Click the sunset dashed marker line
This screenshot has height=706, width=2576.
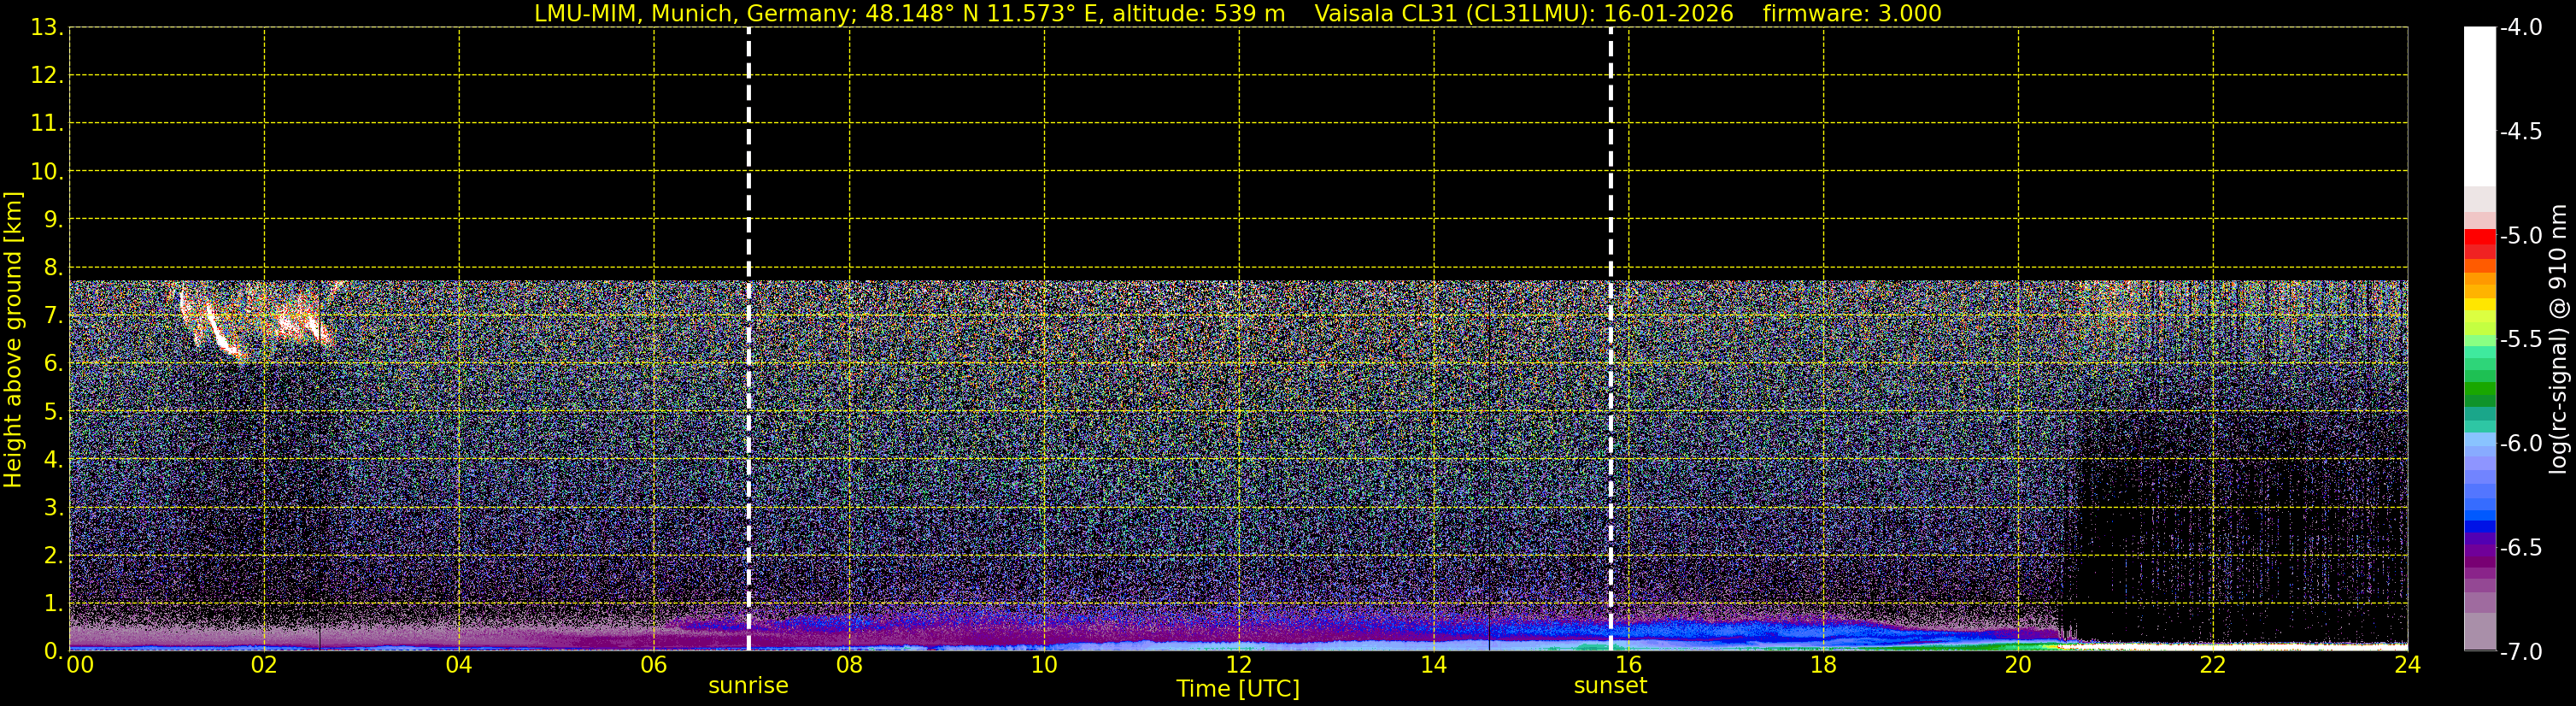[1610, 339]
